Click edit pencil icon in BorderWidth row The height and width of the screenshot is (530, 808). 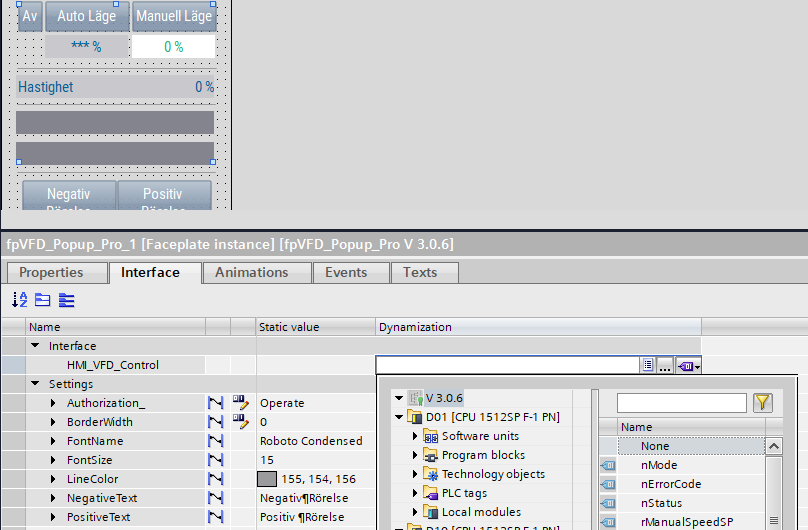(241, 421)
